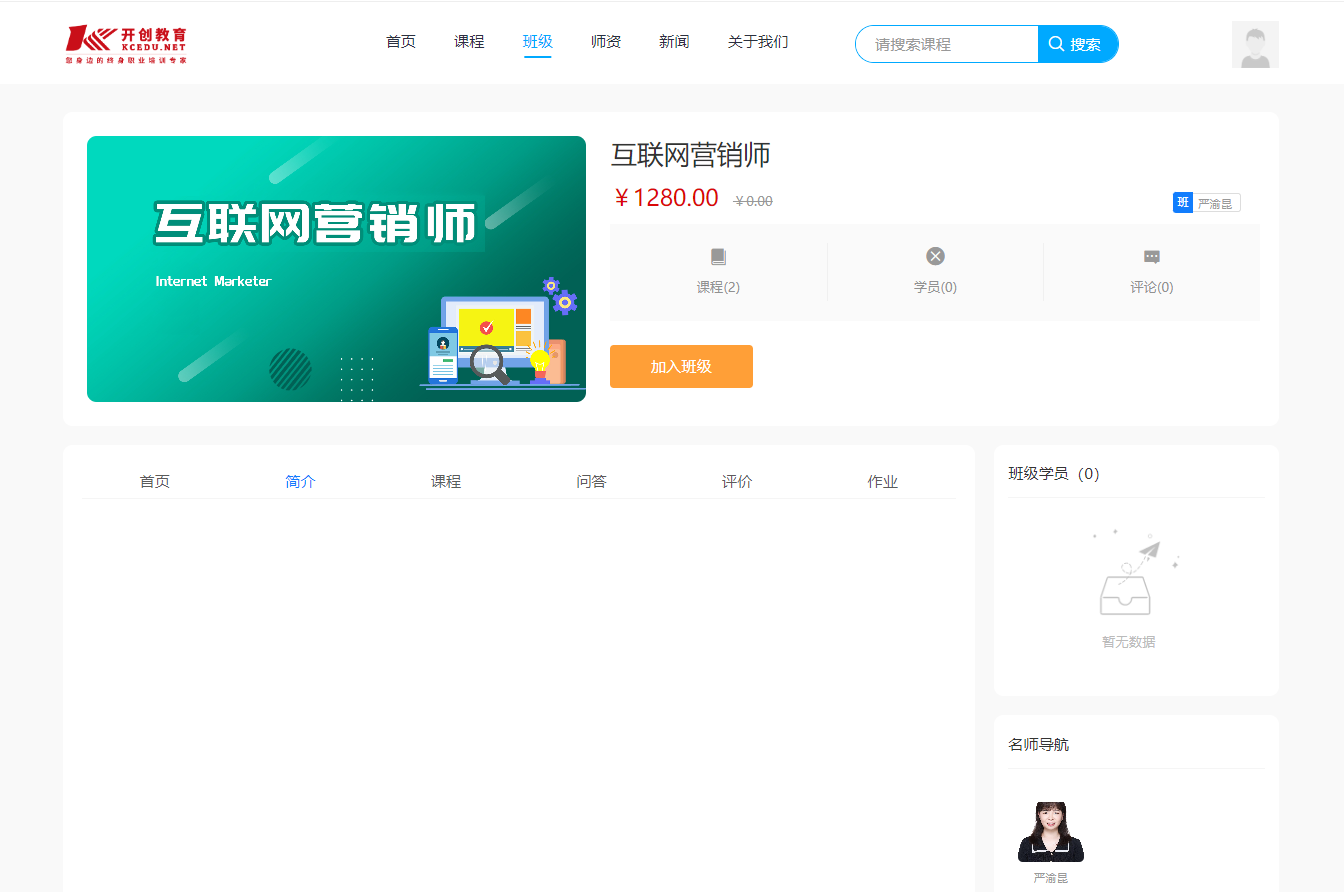1344x892 pixels.
Task: Click the 开创教育 logo
Action: click(126, 45)
